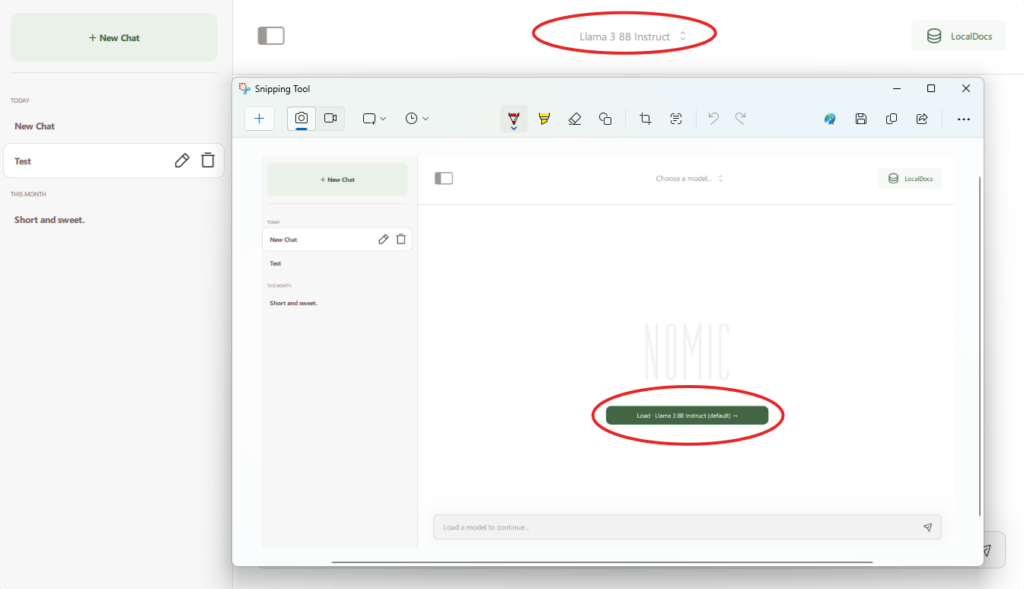Select the eraser tool
The width and height of the screenshot is (1024, 589).
[x=574, y=119]
